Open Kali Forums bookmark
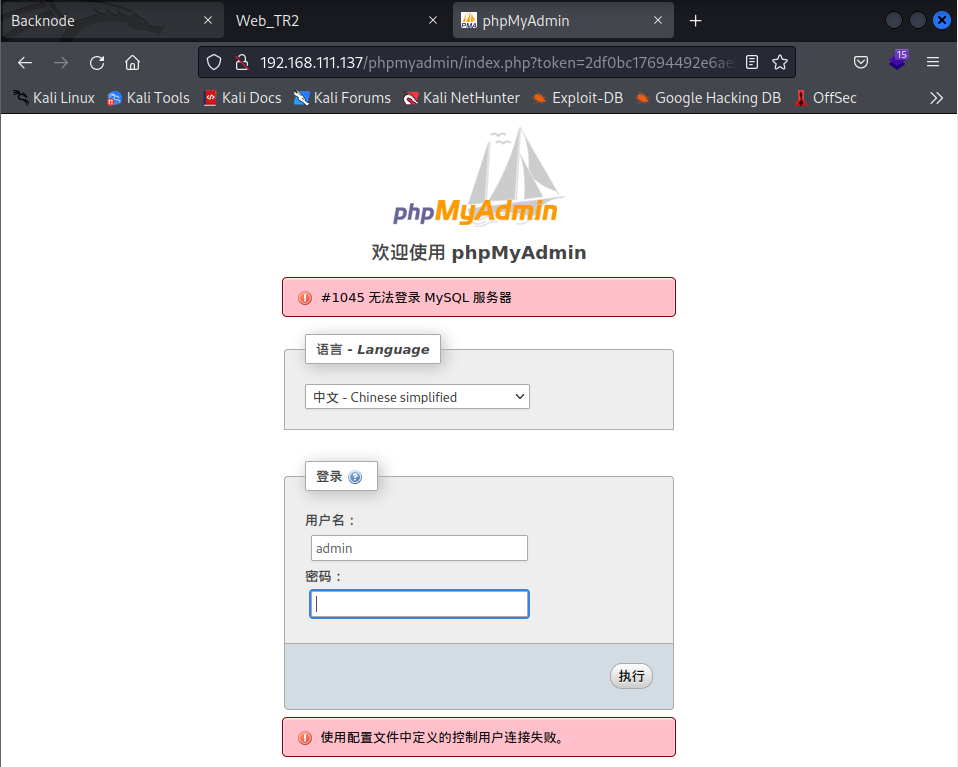958x767 pixels. coord(342,98)
